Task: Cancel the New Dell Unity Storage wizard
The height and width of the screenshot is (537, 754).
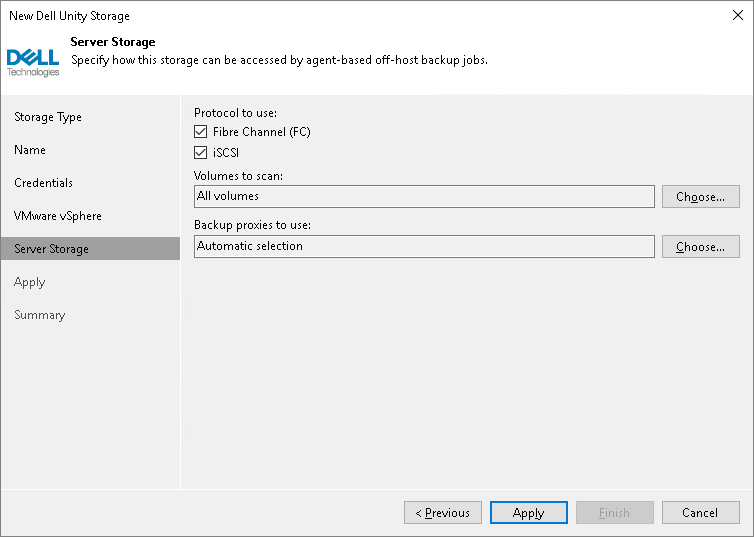Action: pyautogui.click(x=701, y=512)
